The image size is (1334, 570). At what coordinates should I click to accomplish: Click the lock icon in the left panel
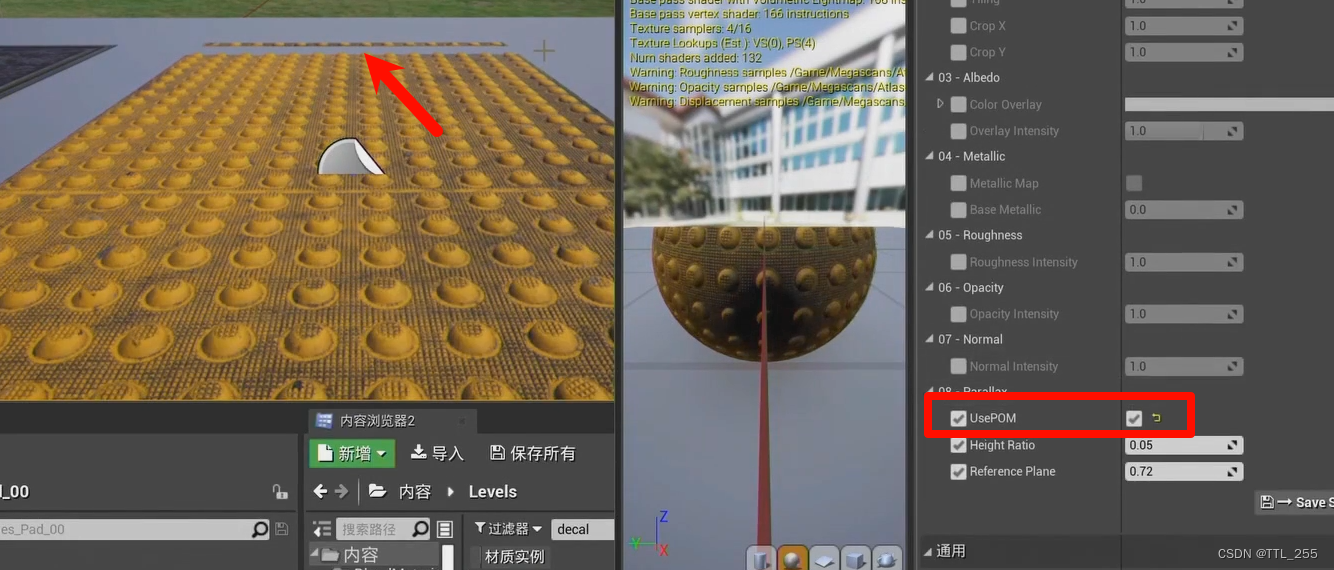[280, 492]
